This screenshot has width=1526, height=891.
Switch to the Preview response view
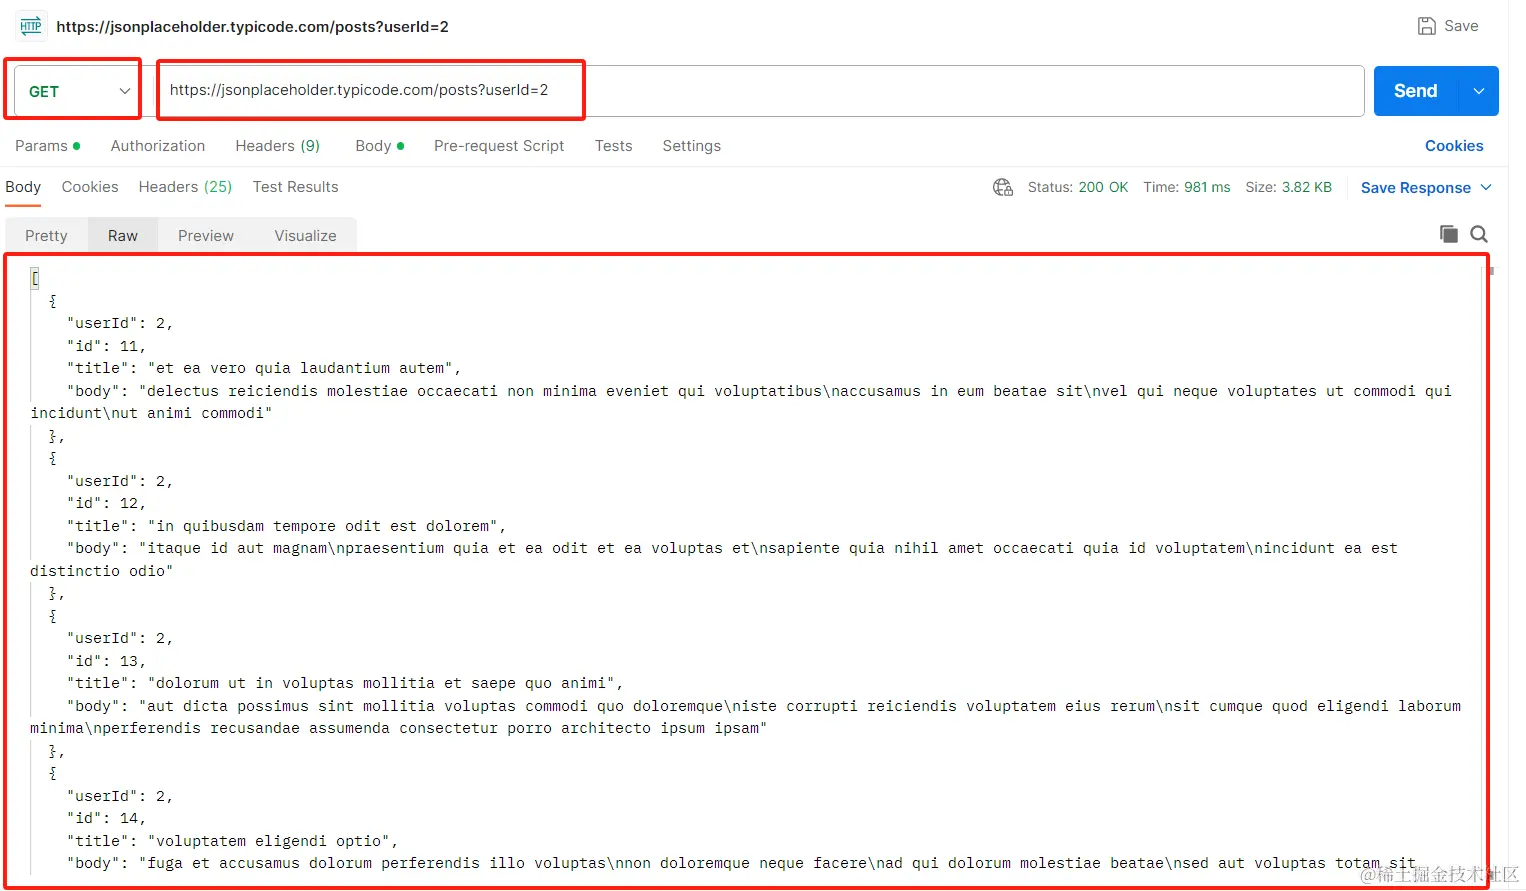206,236
